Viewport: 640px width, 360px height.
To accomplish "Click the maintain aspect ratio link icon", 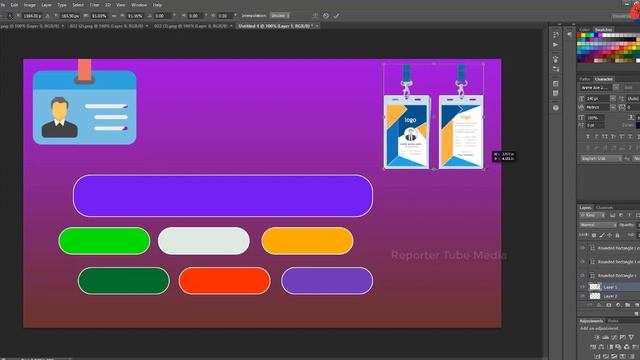I will (x=114, y=16).
